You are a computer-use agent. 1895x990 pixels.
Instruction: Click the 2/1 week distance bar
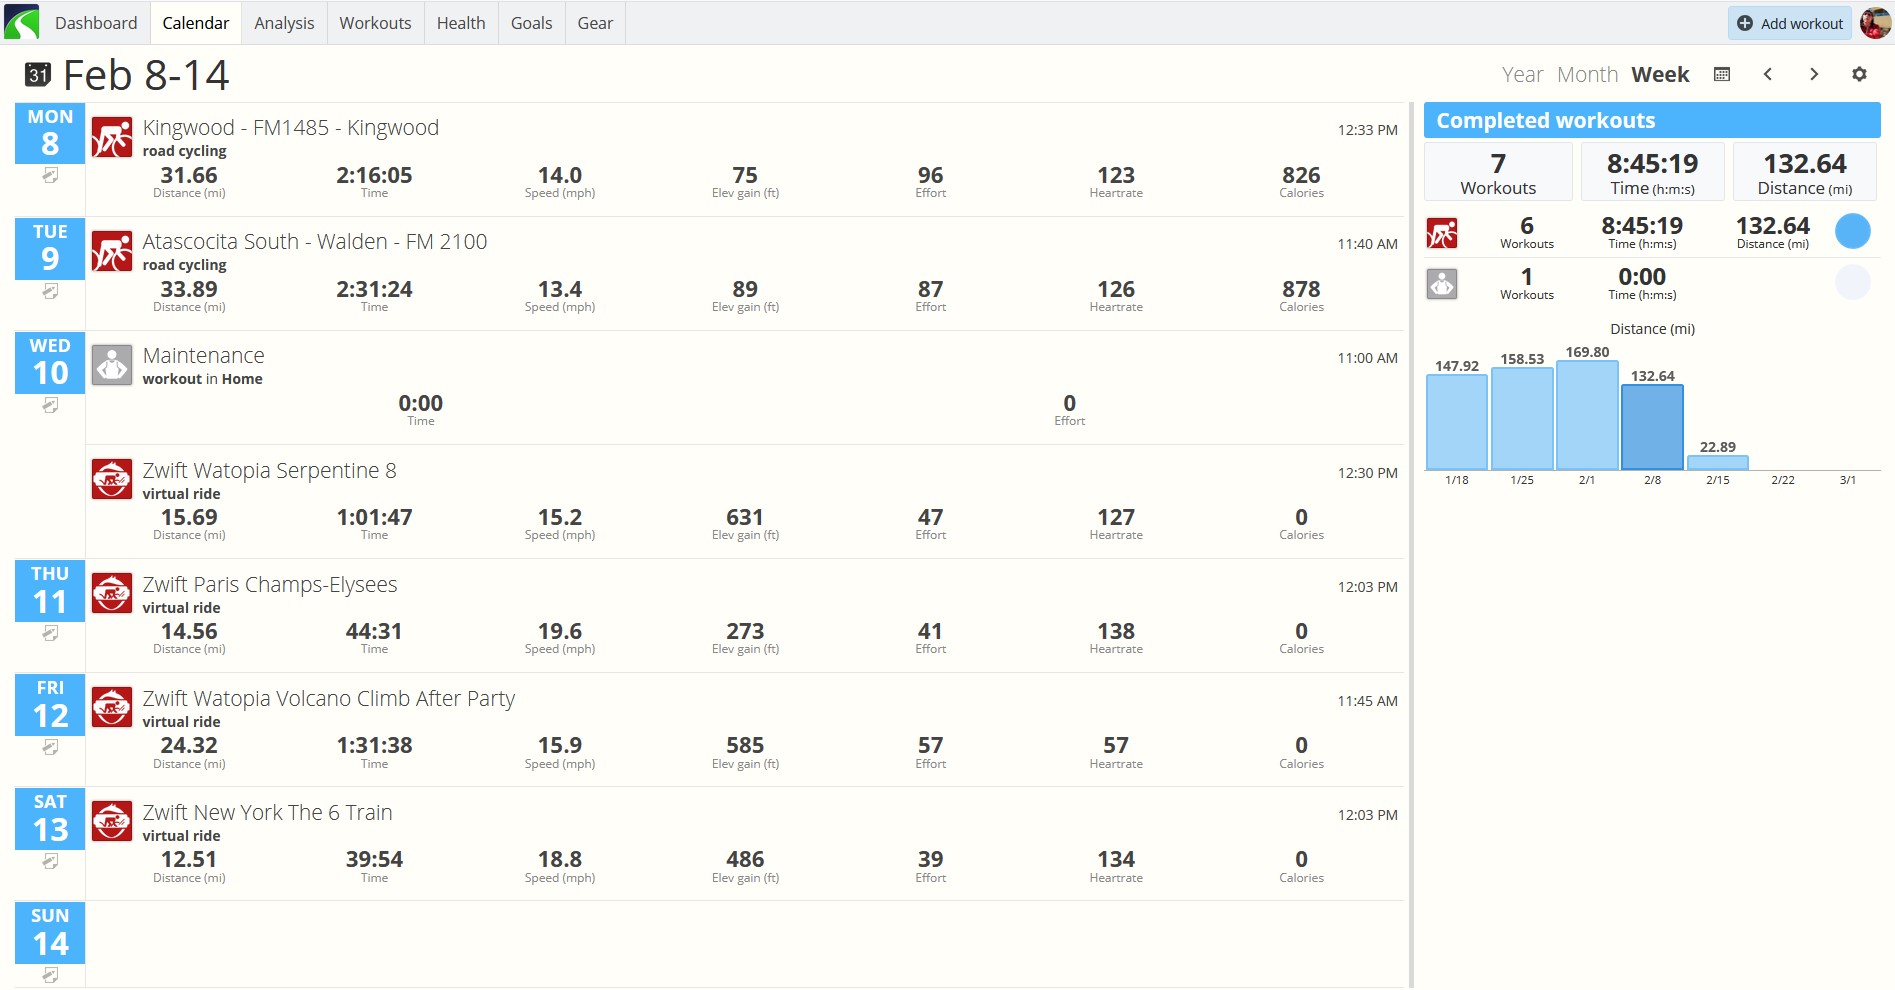[1587, 415]
